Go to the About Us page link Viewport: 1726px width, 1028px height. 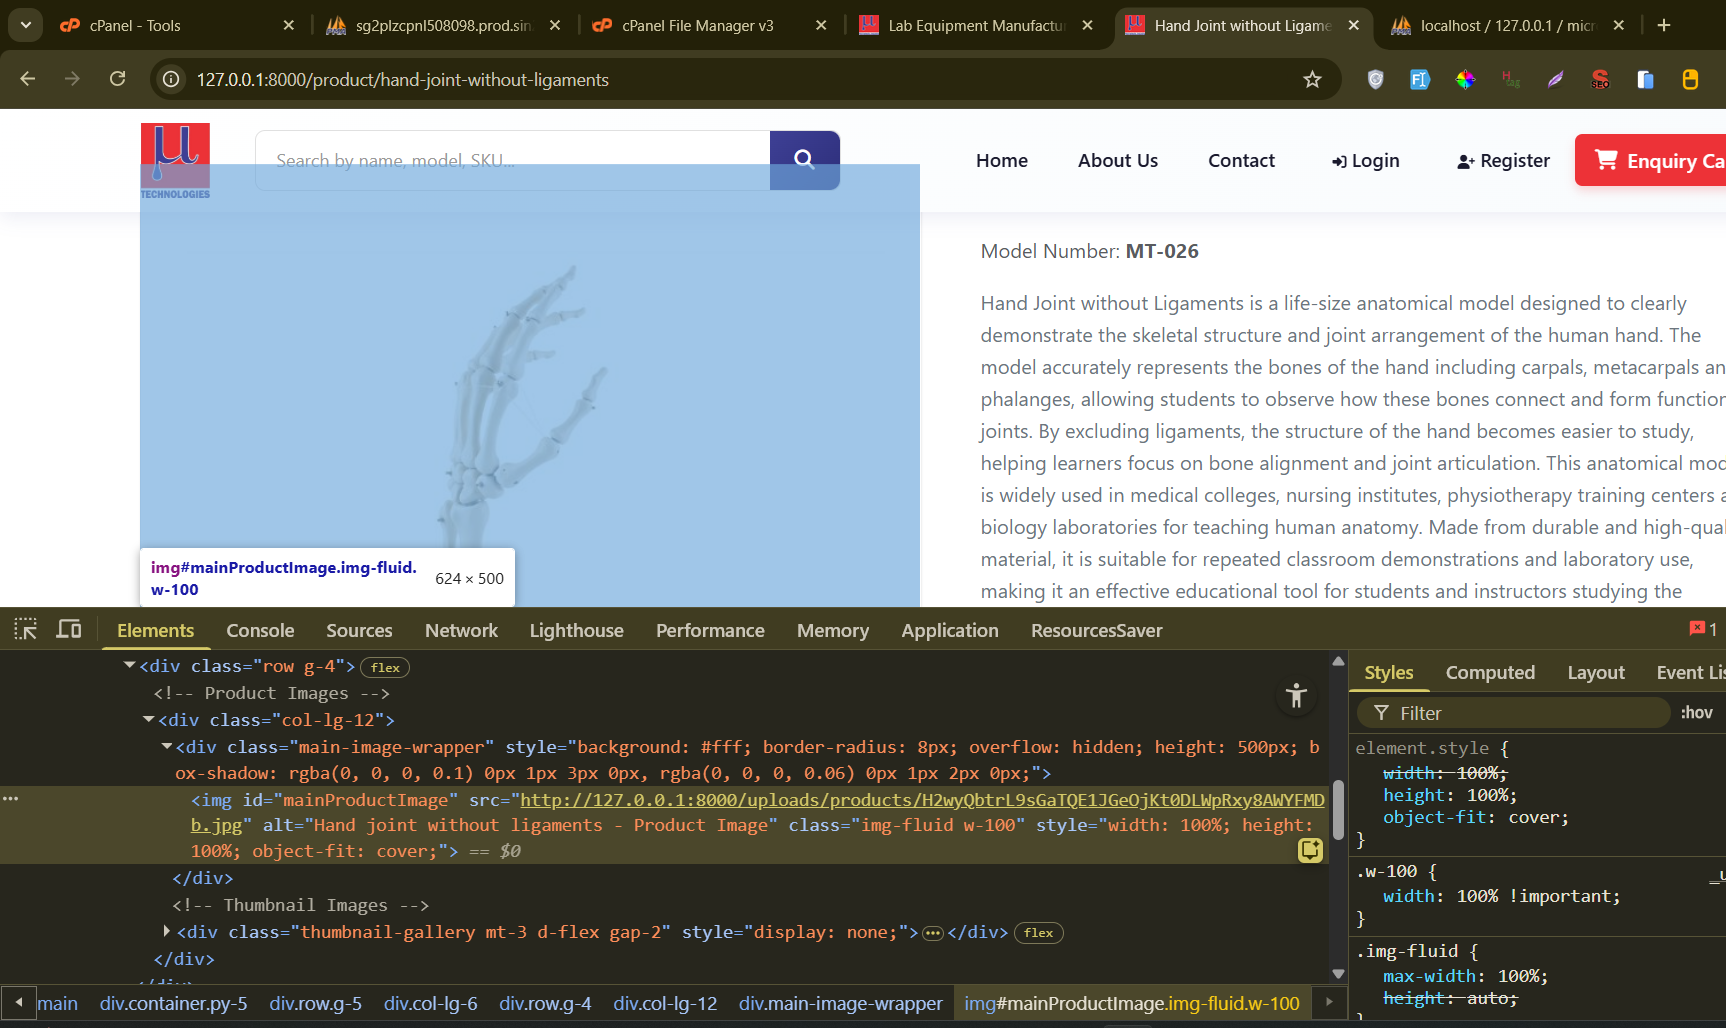pyautogui.click(x=1117, y=161)
